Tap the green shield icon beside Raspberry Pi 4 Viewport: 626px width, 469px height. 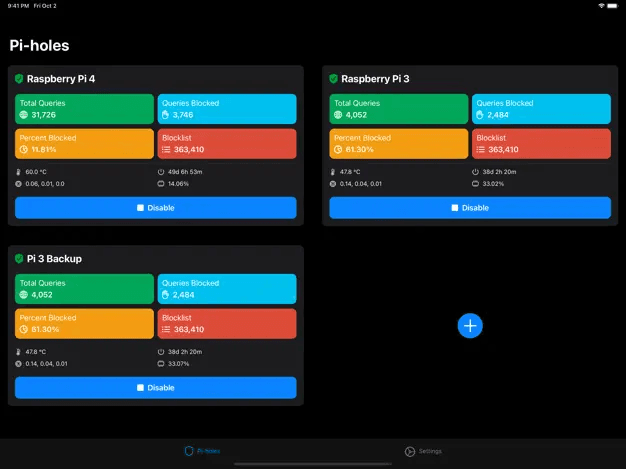click(x=19, y=79)
